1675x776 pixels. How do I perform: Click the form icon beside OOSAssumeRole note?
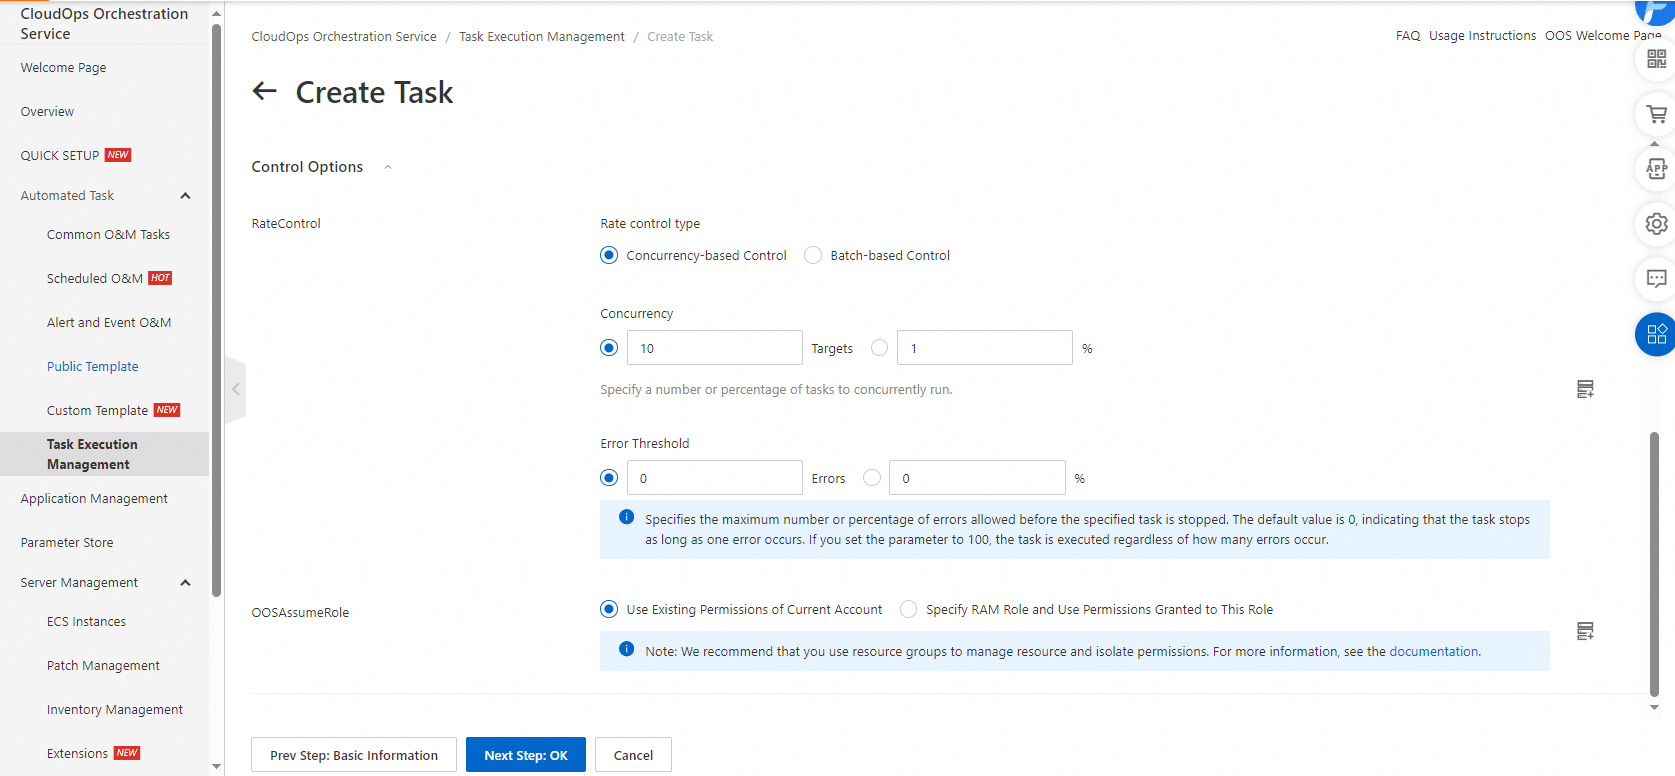click(x=1585, y=631)
